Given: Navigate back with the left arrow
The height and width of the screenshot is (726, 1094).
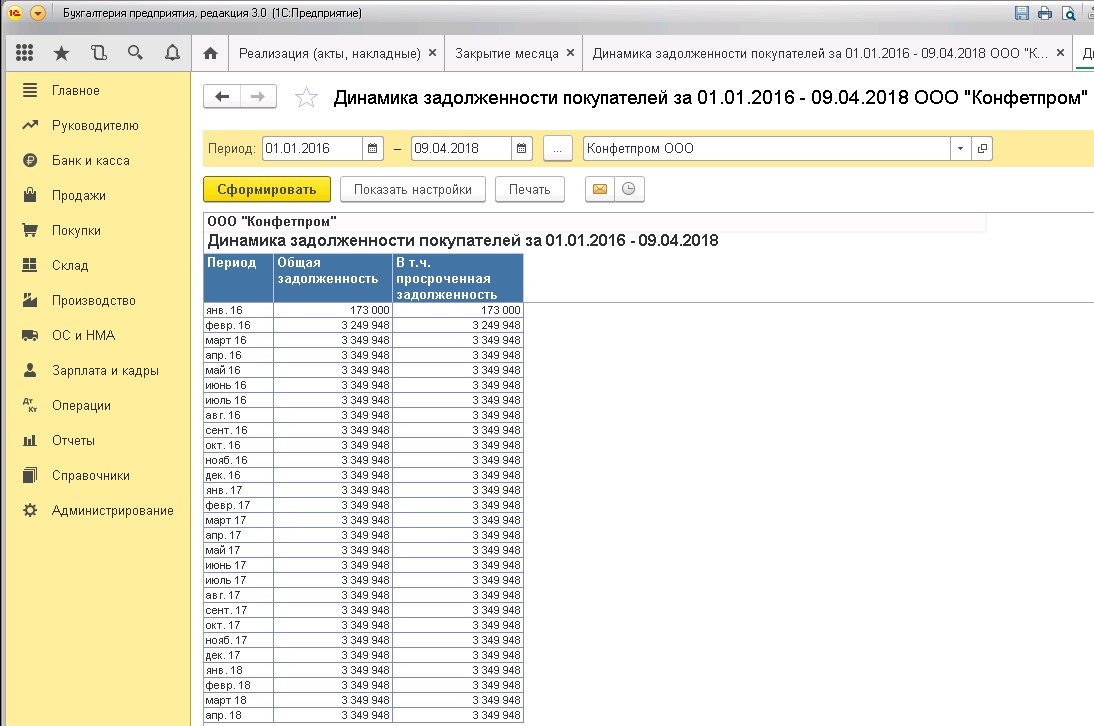Looking at the screenshot, I should [x=222, y=96].
